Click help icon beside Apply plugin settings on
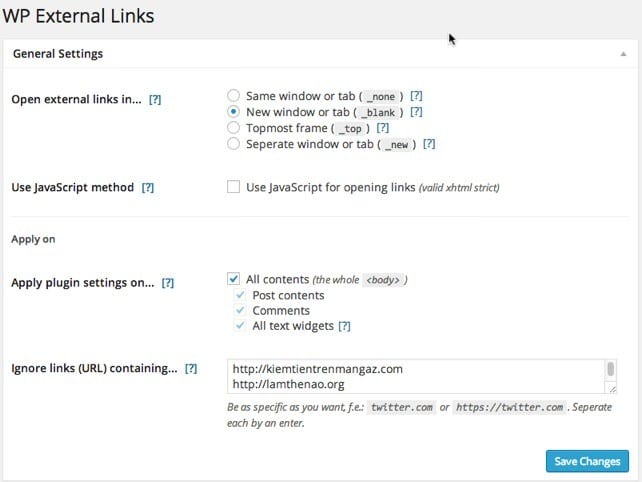642x482 pixels. (x=168, y=283)
